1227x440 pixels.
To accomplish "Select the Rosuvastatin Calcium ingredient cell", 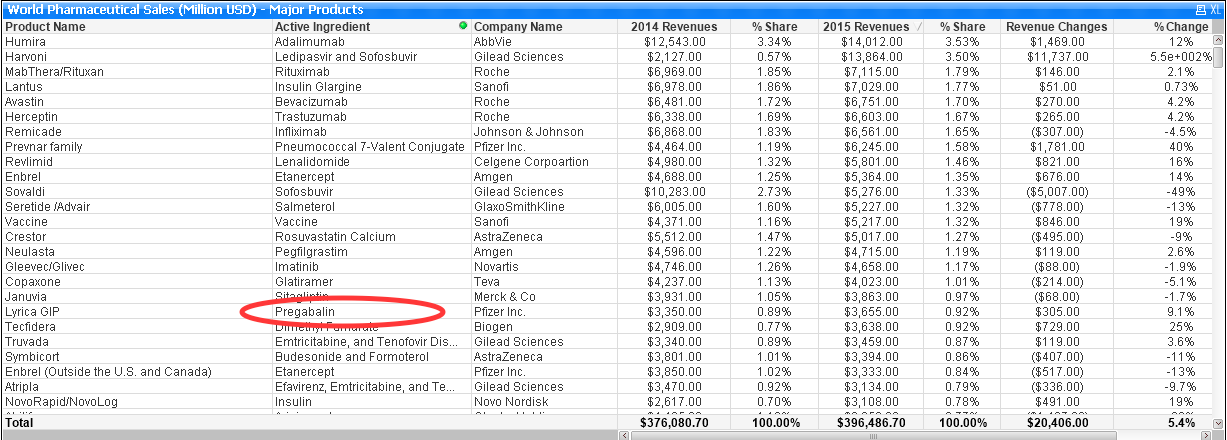I will 371,237.
